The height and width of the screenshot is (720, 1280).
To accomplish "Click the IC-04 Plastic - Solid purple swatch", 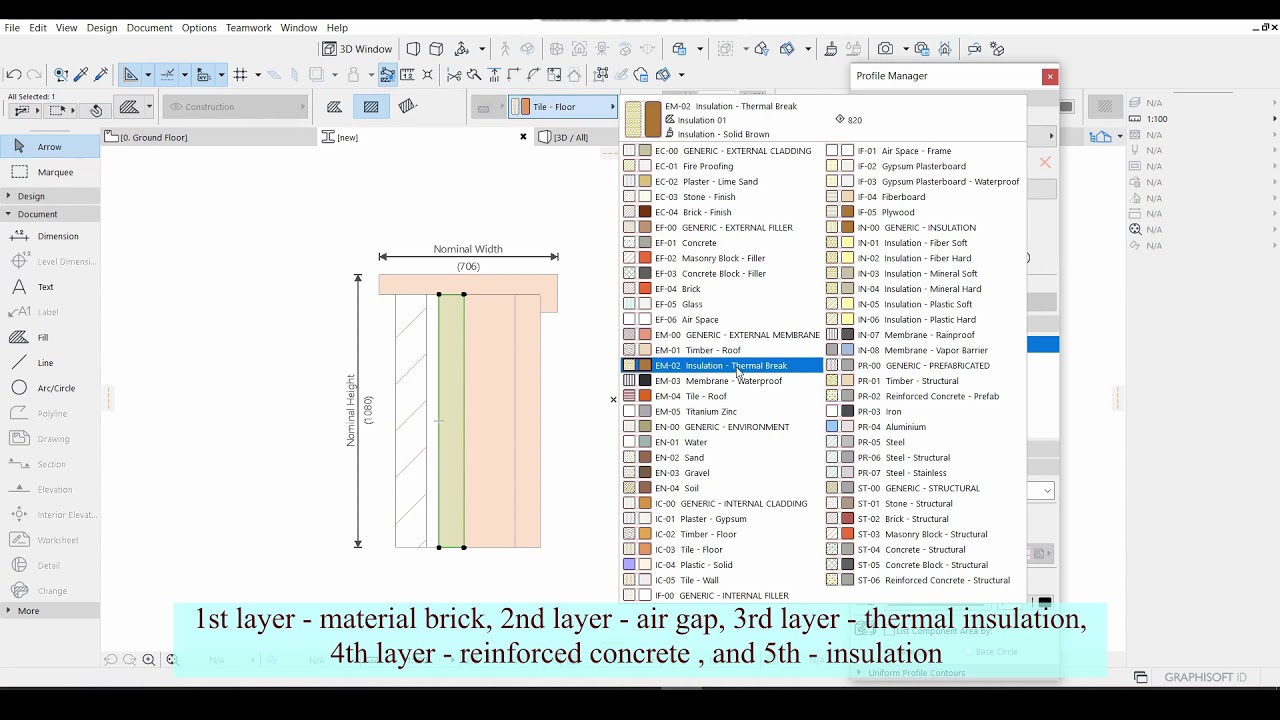I will pos(629,565).
